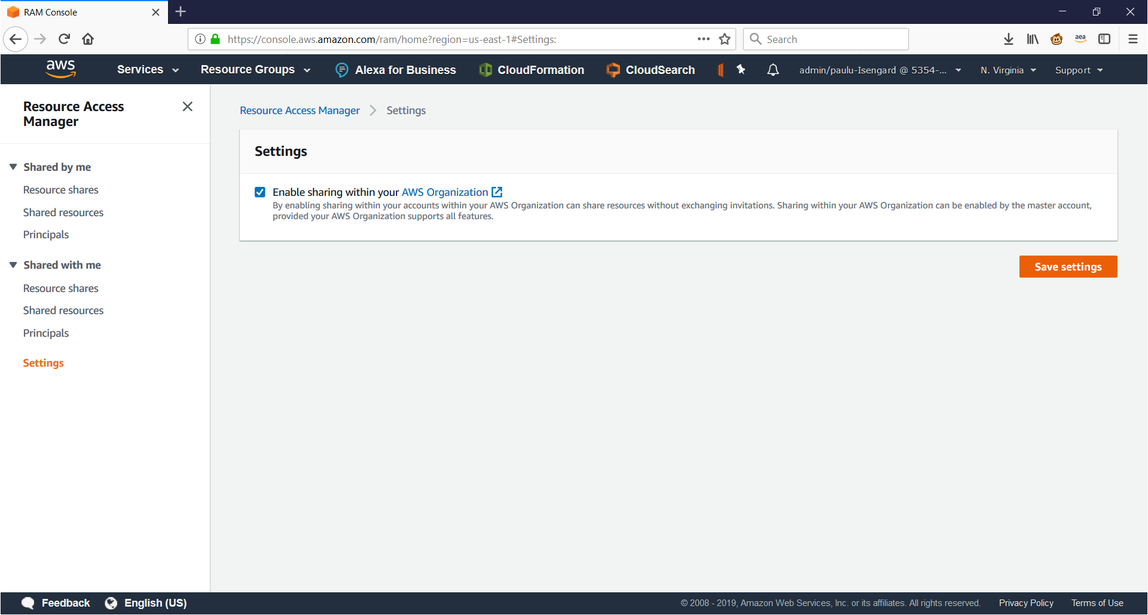The height and width of the screenshot is (615, 1148).
Task: Open Resource shares under Shared with me
Action: pyautogui.click(x=61, y=288)
